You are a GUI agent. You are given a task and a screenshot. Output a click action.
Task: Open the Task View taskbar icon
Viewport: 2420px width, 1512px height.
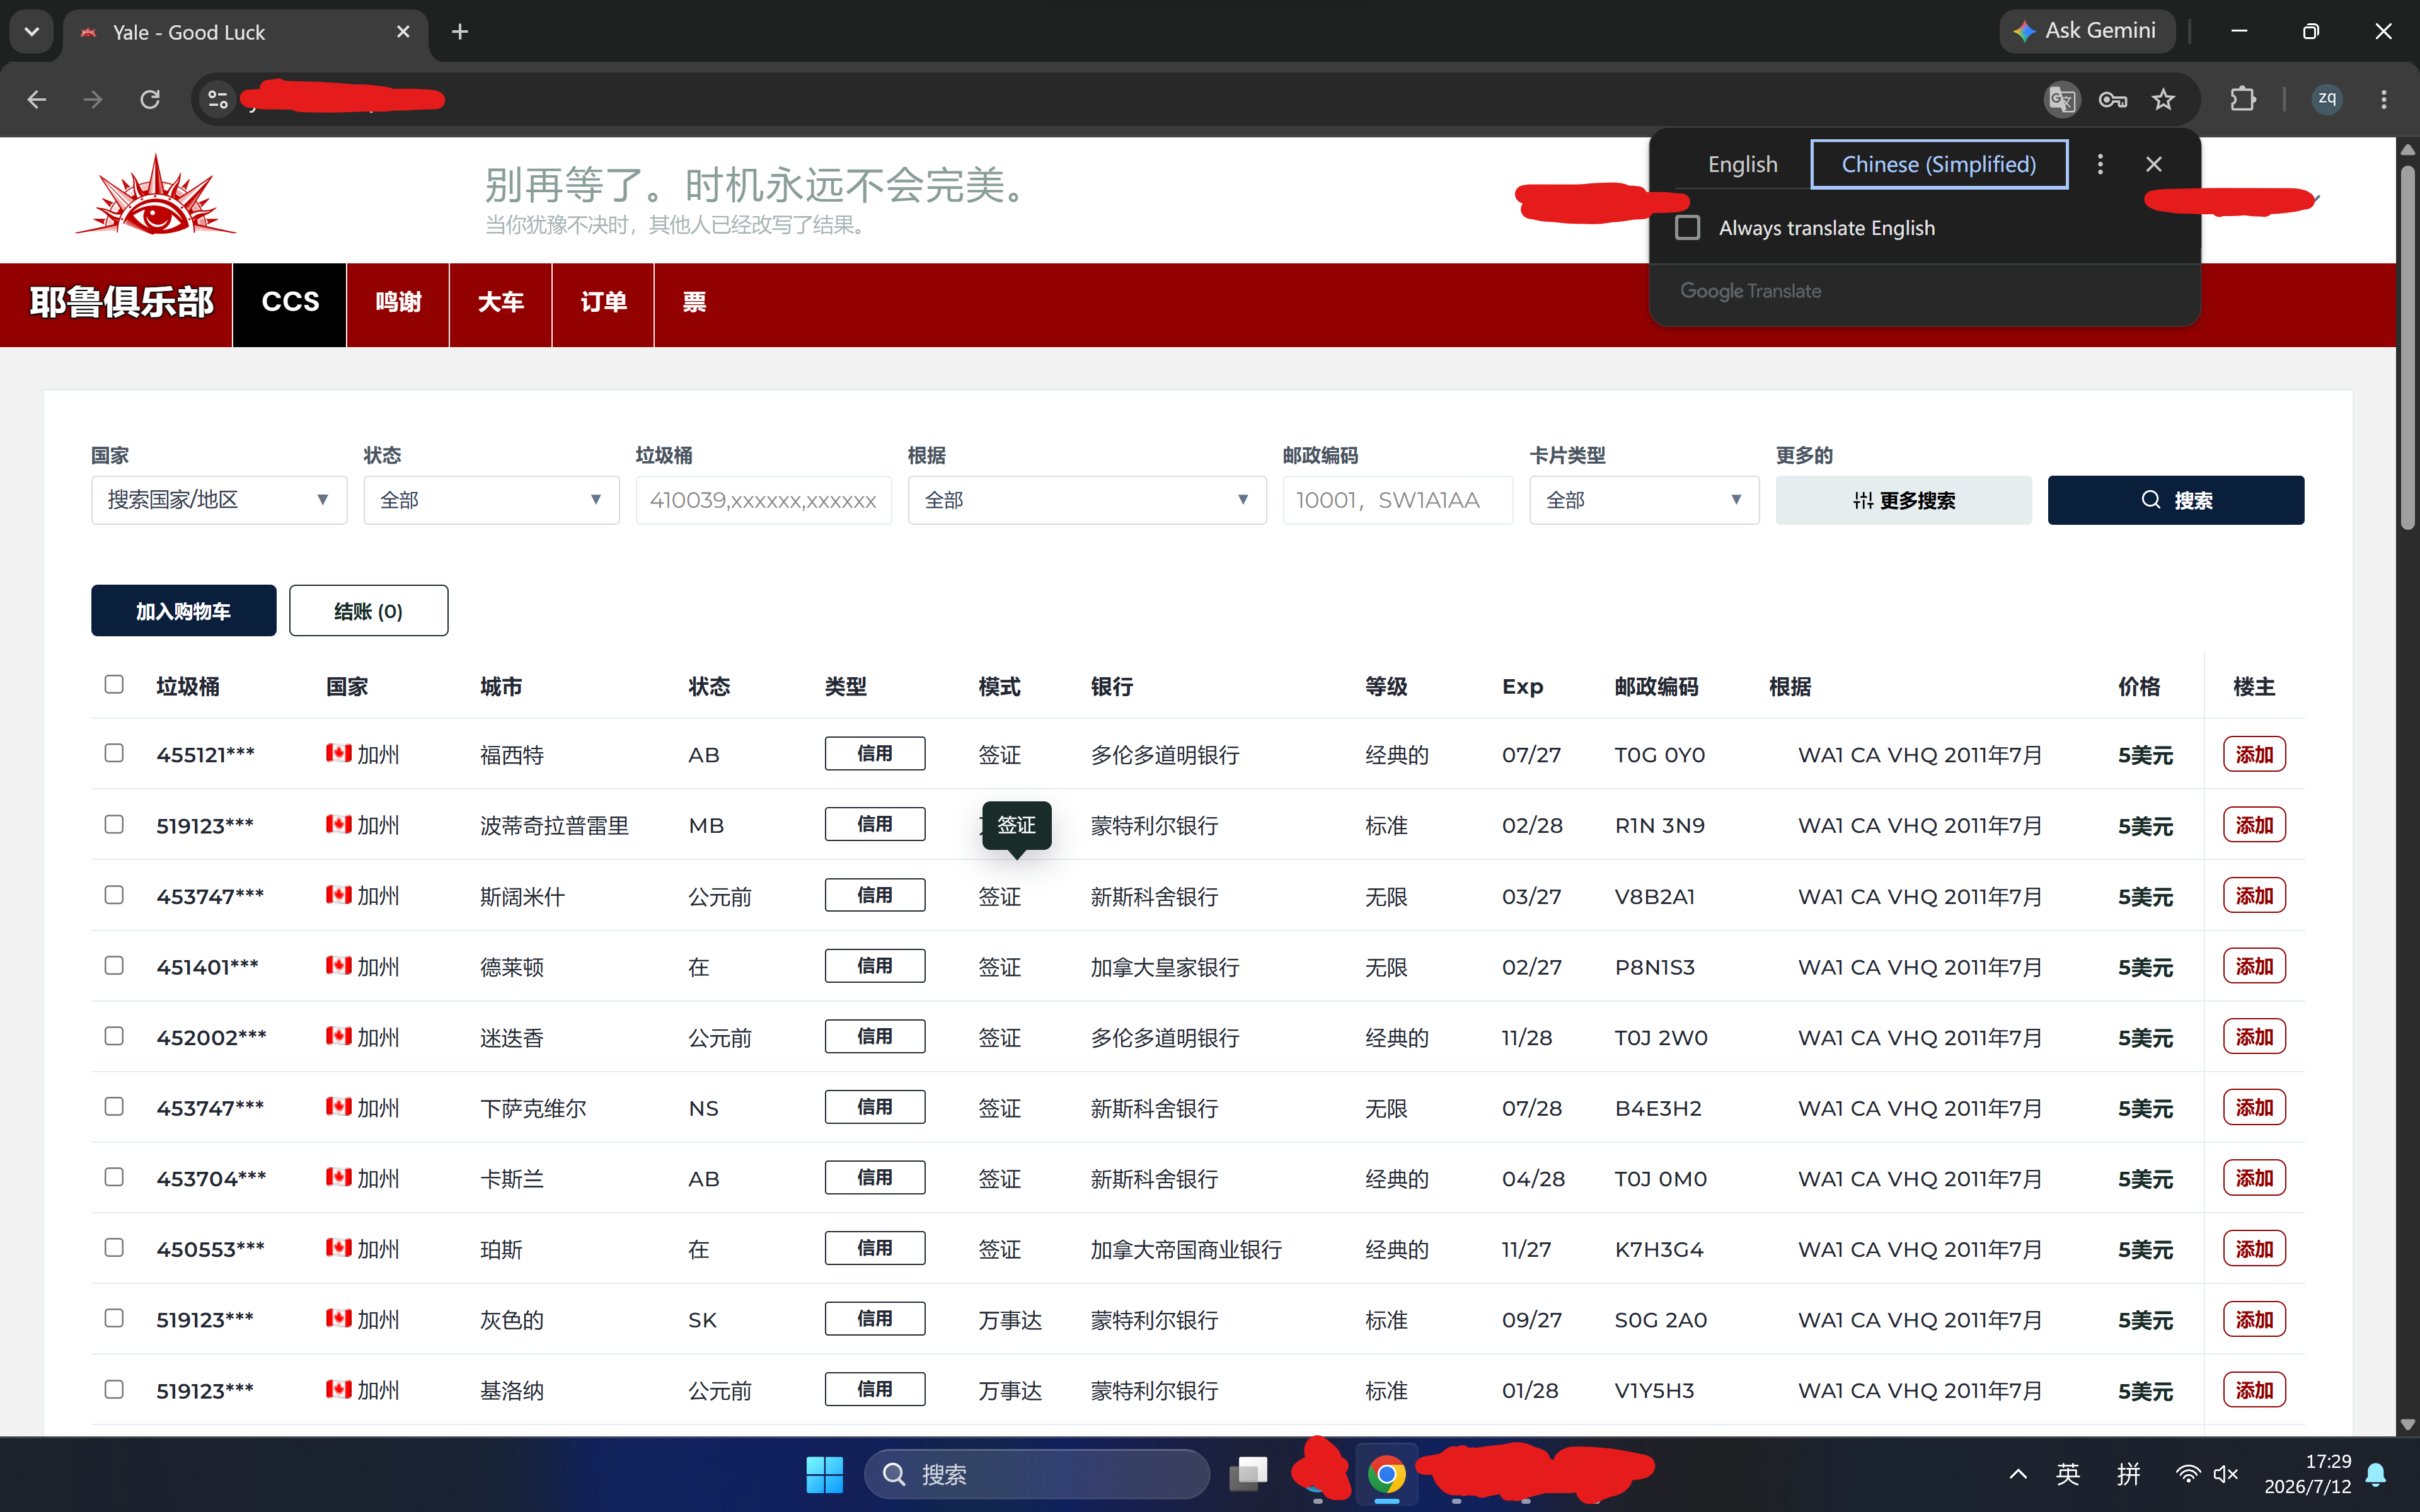coord(1248,1474)
